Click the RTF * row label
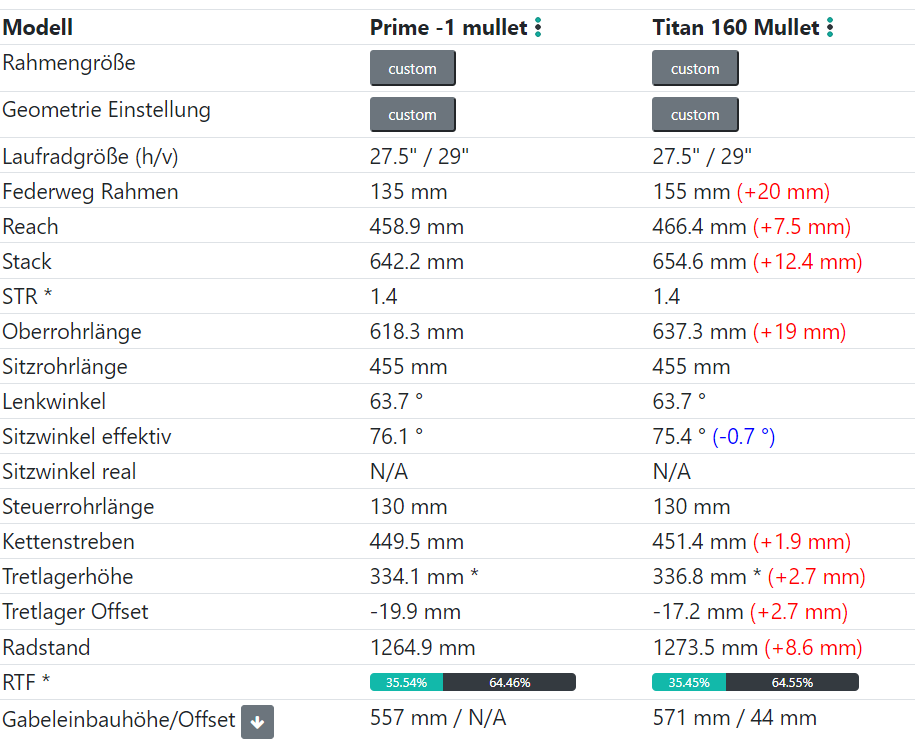 (x=27, y=683)
